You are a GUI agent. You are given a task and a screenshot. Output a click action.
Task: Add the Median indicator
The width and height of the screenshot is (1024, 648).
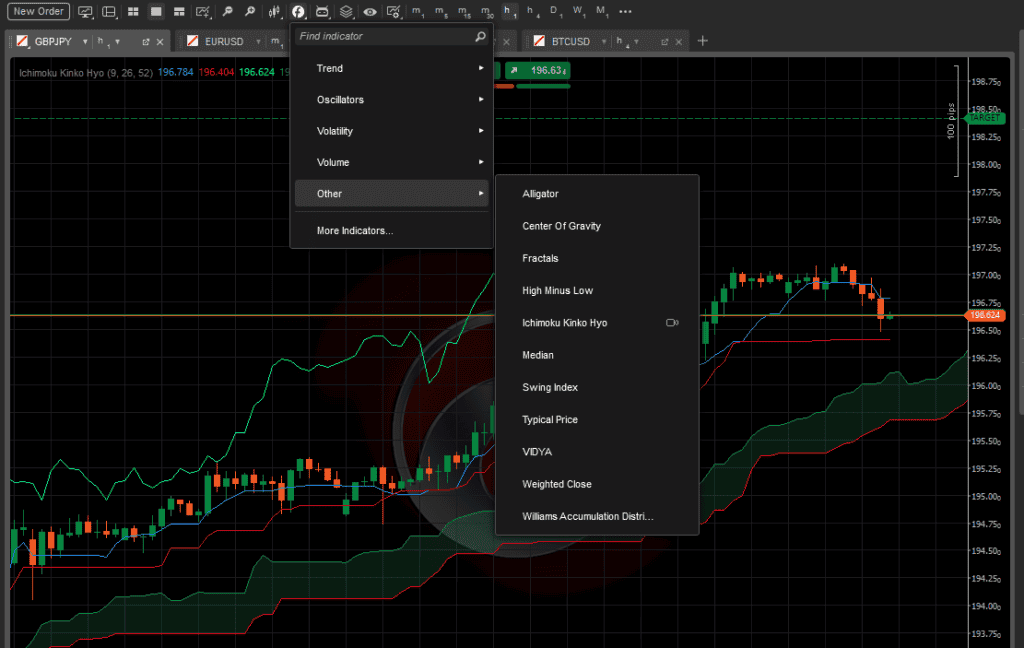(x=597, y=355)
